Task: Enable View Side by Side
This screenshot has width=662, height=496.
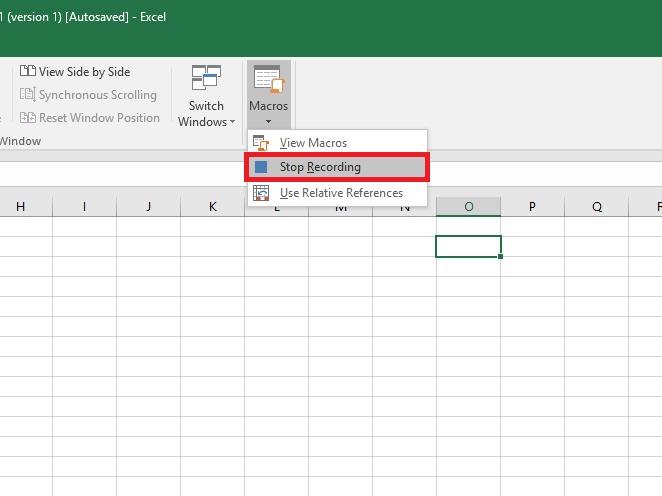Action: tap(75, 71)
